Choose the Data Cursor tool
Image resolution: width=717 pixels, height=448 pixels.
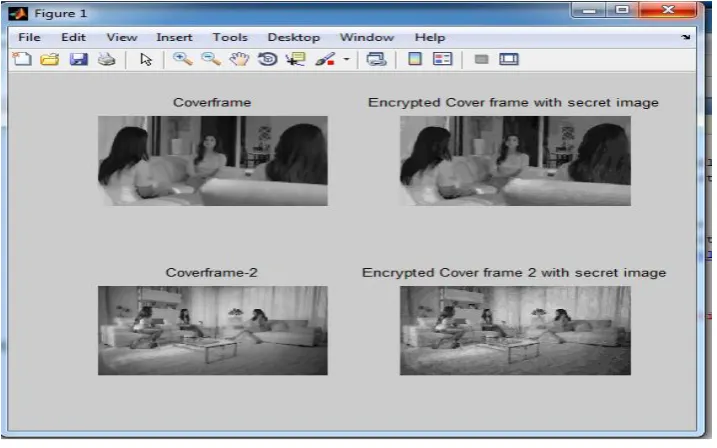click(295, 59)
